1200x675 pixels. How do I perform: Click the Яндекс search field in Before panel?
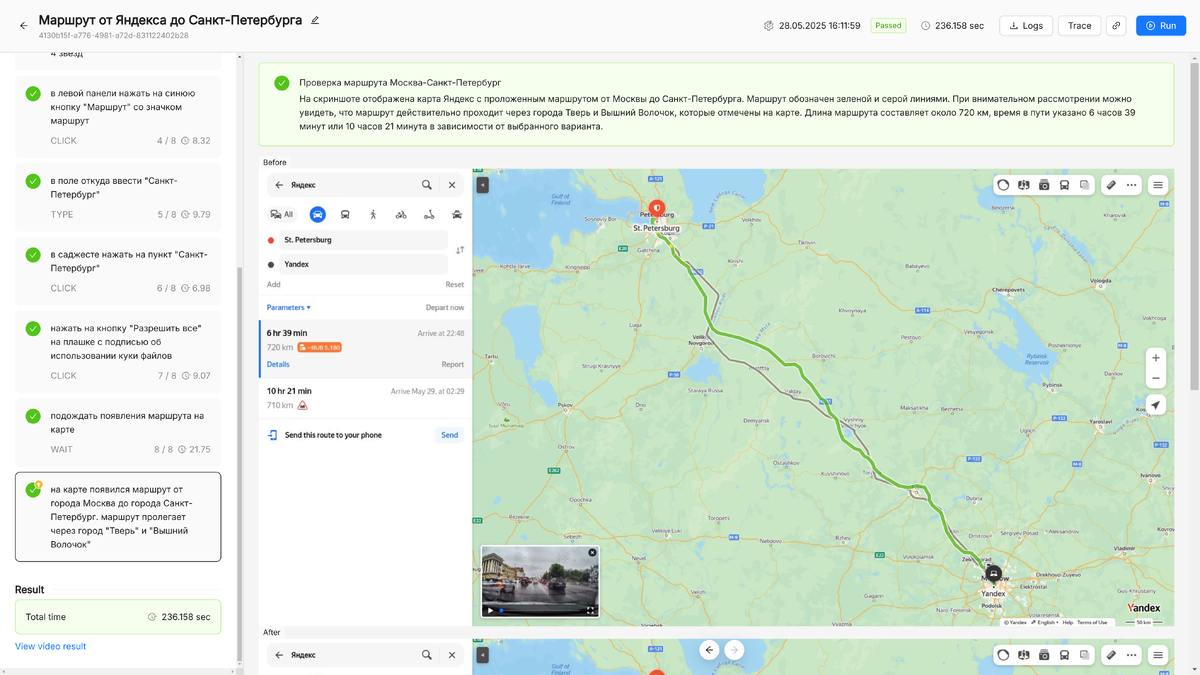pos(350,185)
